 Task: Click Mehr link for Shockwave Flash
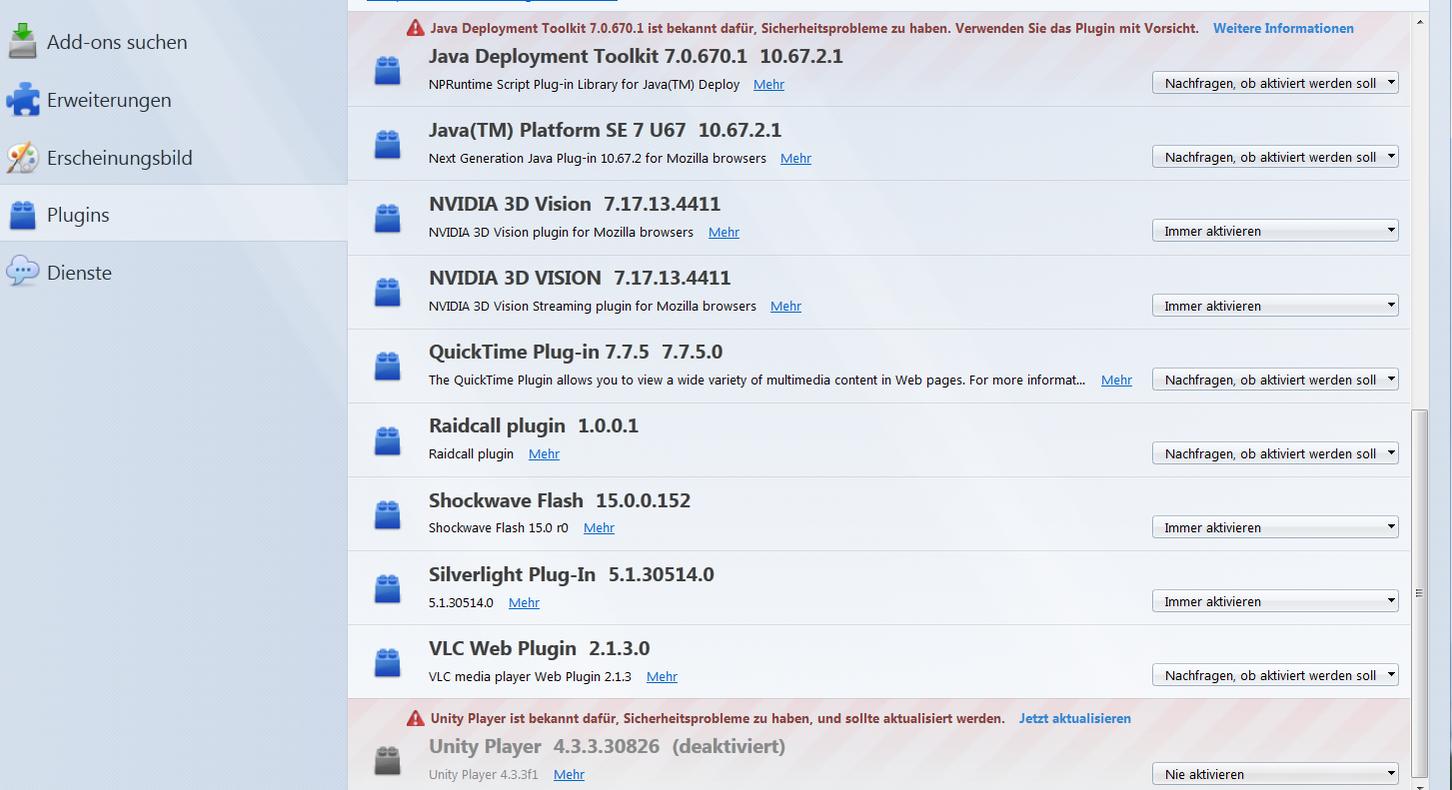(598, 528)
